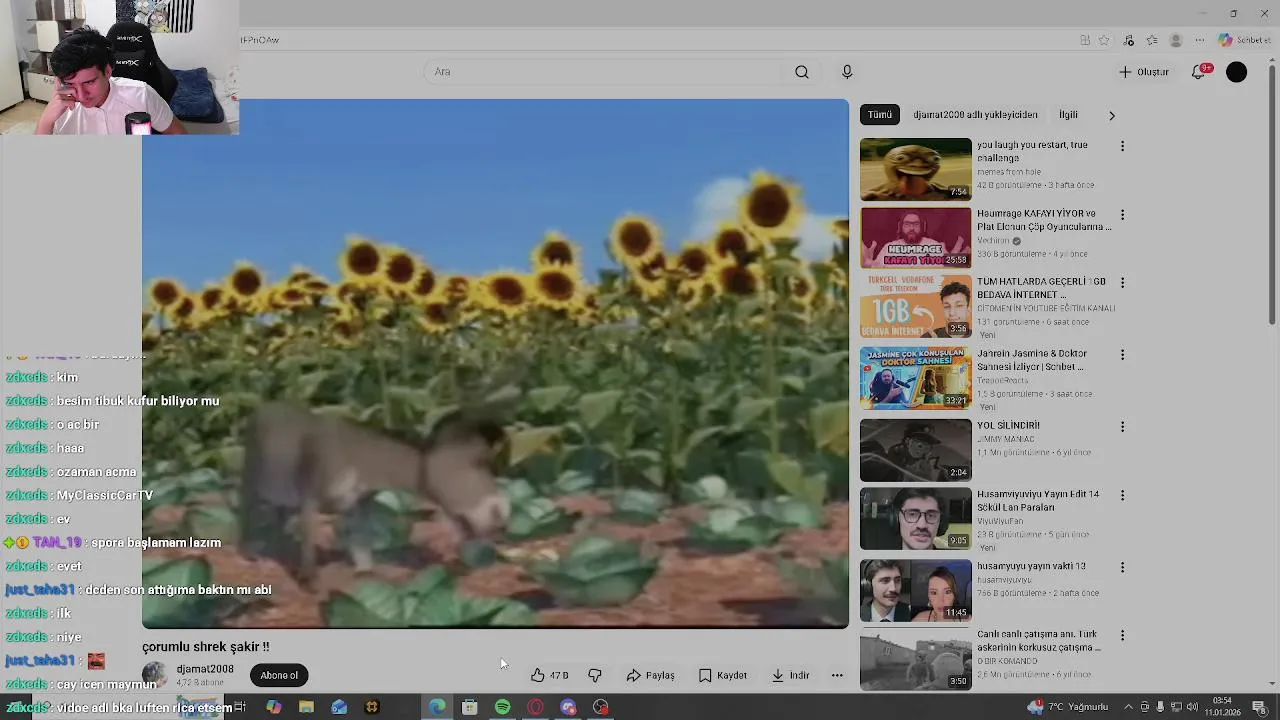This screenshot has width=1280, height=720.
Task: Open the djamat2008 channel name link
Action: tap(205, 669)
